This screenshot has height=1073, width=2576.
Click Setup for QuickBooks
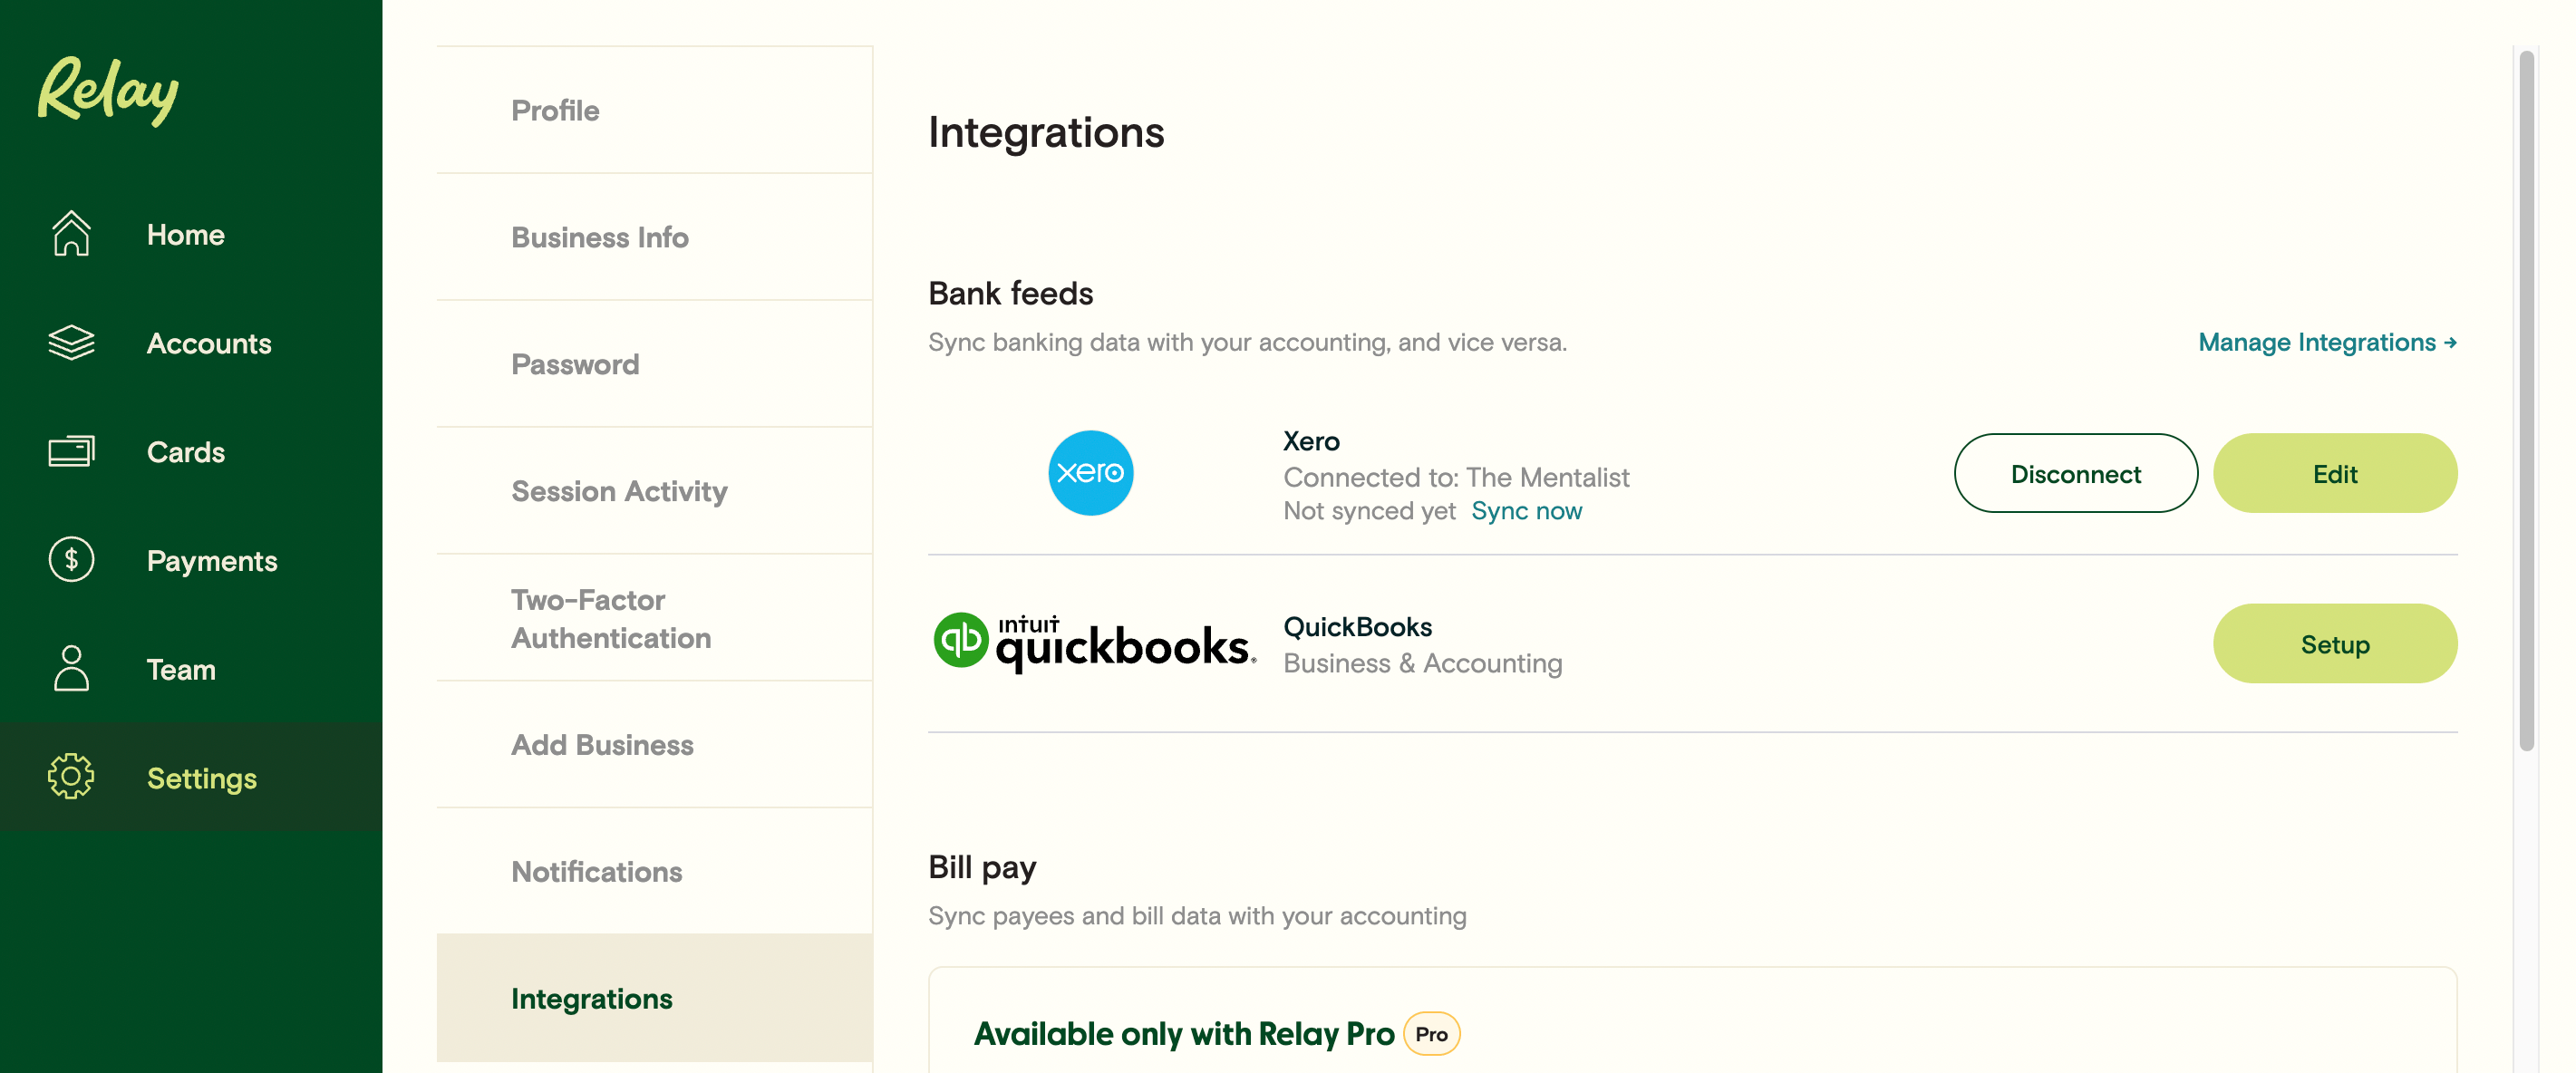(x=2335, y=644)
